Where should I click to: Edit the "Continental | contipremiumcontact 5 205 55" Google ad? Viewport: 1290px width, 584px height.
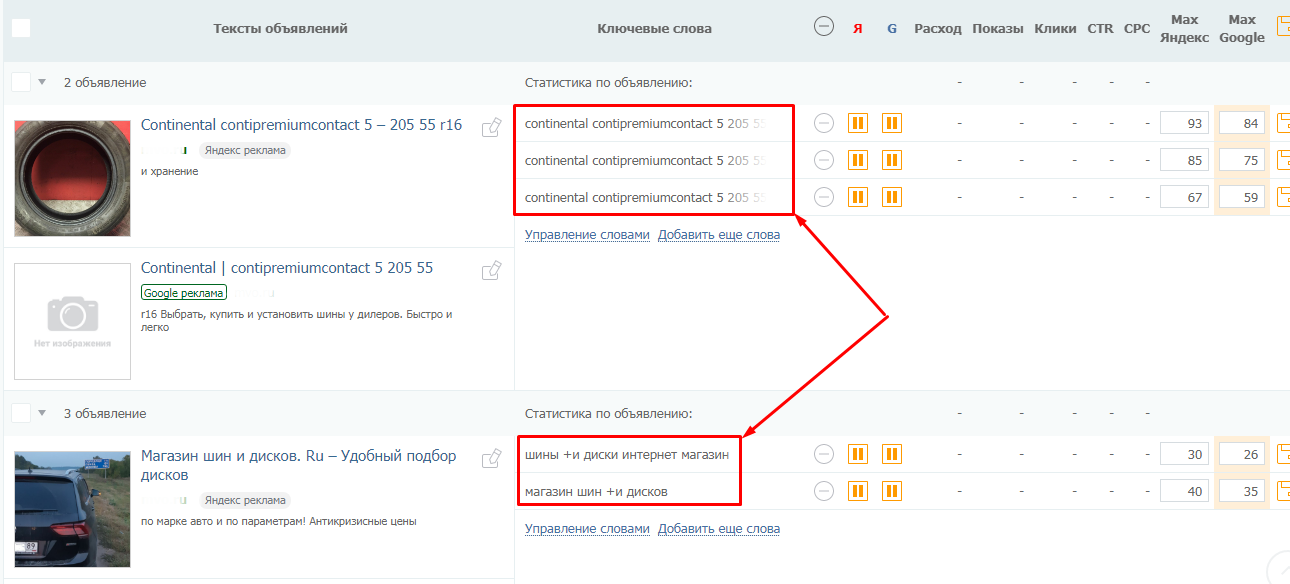(x=492, y=270)
